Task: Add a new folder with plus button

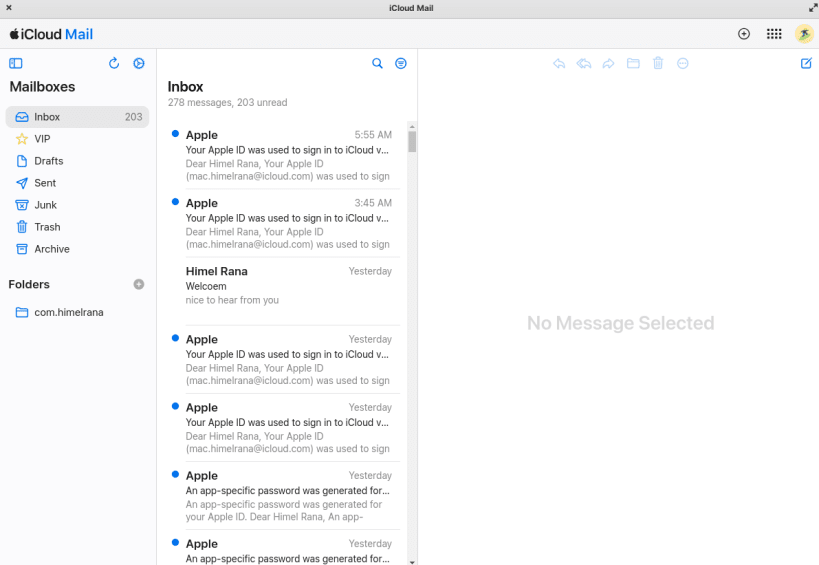Action: pos(138,284)
